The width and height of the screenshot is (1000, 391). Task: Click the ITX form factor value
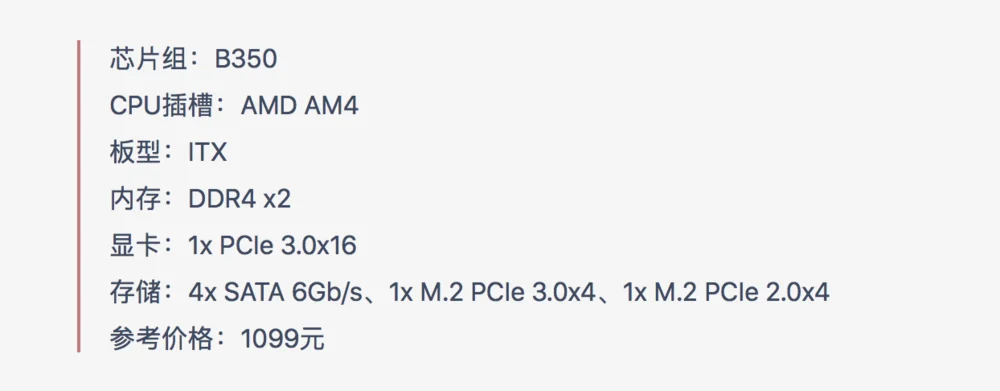point(207,153)
